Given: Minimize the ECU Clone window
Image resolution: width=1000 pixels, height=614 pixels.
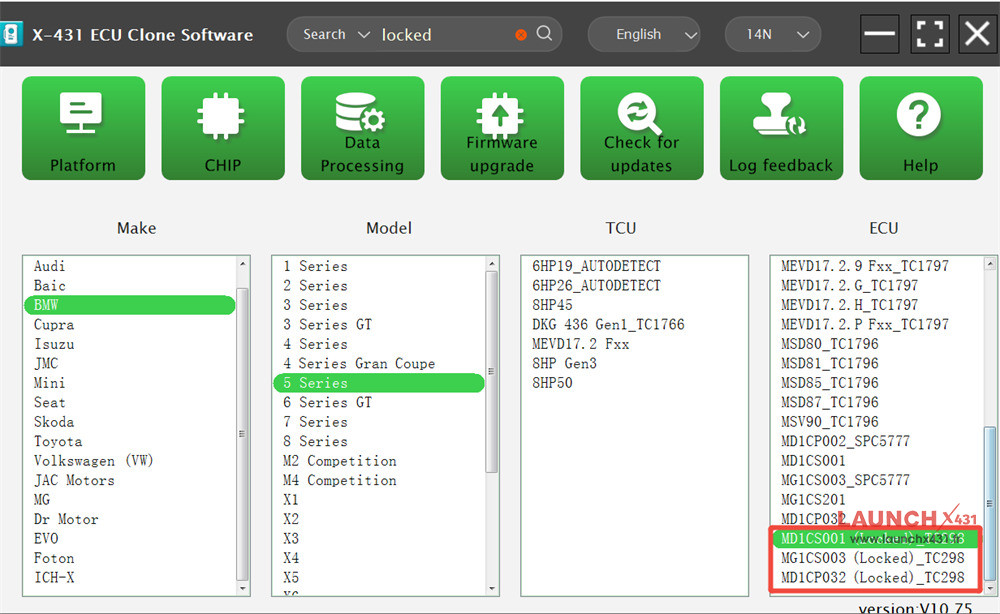Looking at the screenshot, I should coord(879,34).
